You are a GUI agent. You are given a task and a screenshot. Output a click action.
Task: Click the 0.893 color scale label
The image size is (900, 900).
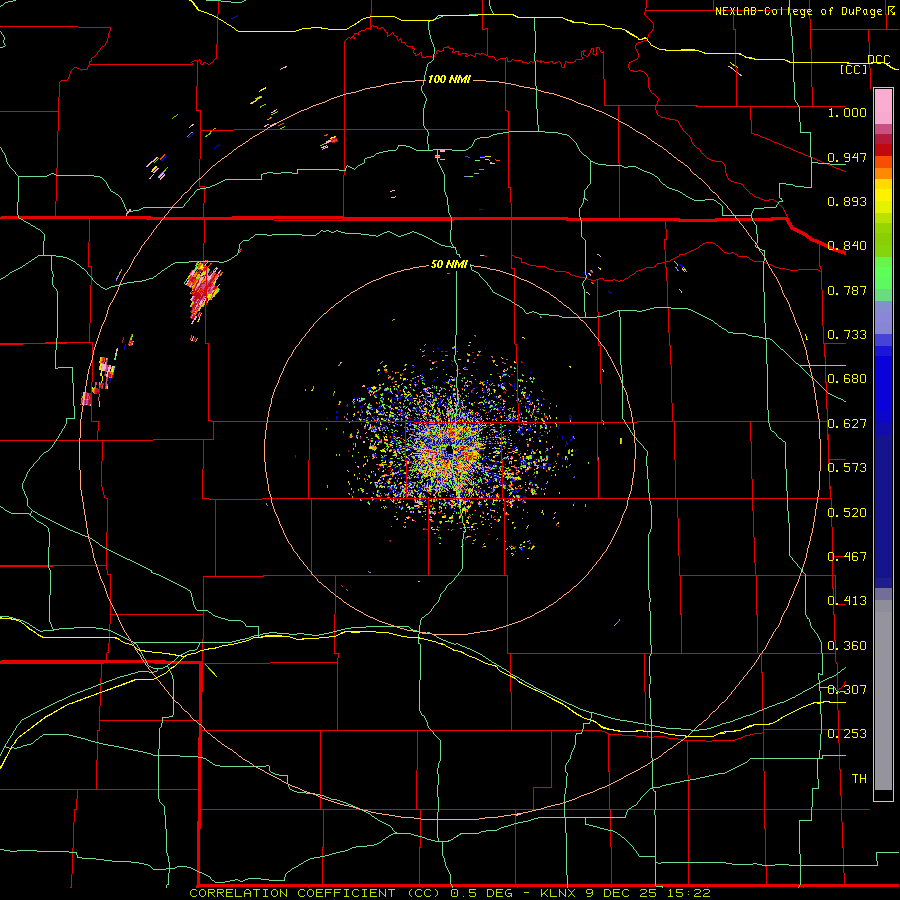(847, 201)
